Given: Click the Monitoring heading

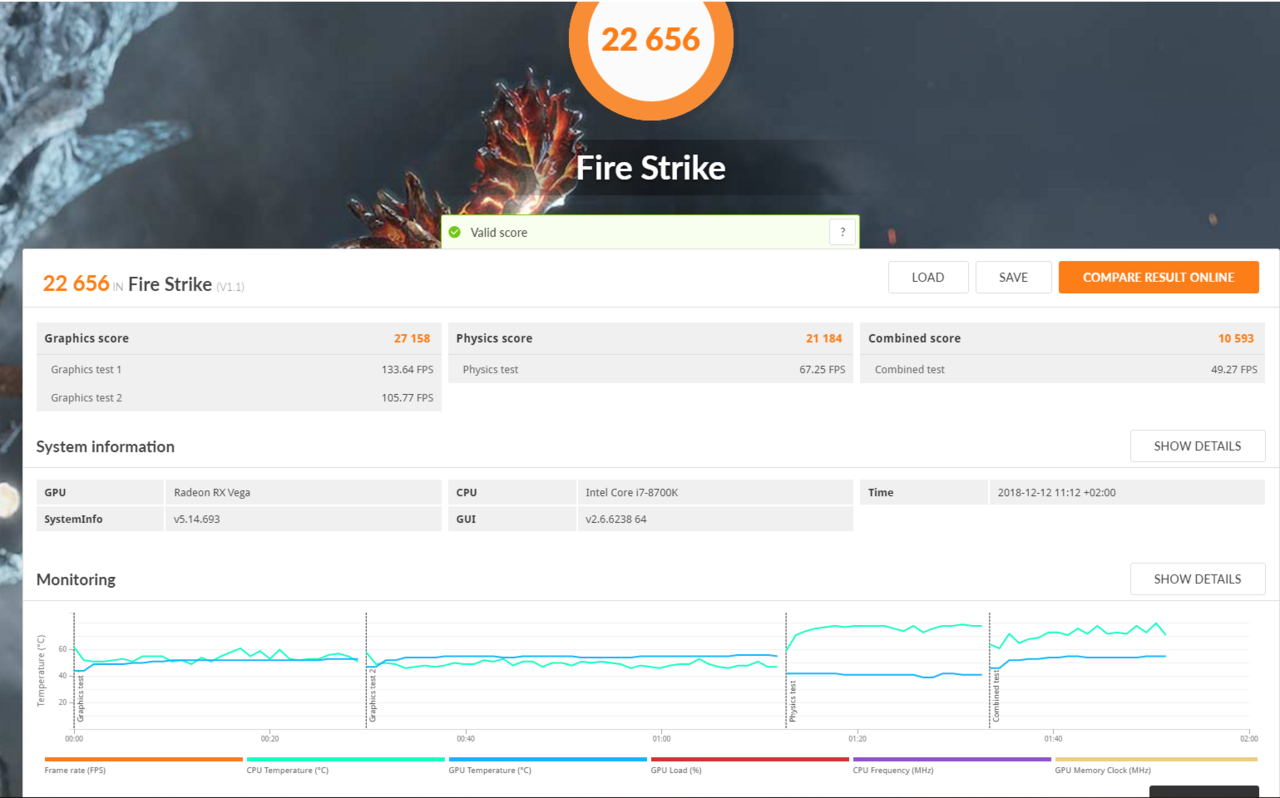Looking at the screenshot, I should tap(76, 579).
